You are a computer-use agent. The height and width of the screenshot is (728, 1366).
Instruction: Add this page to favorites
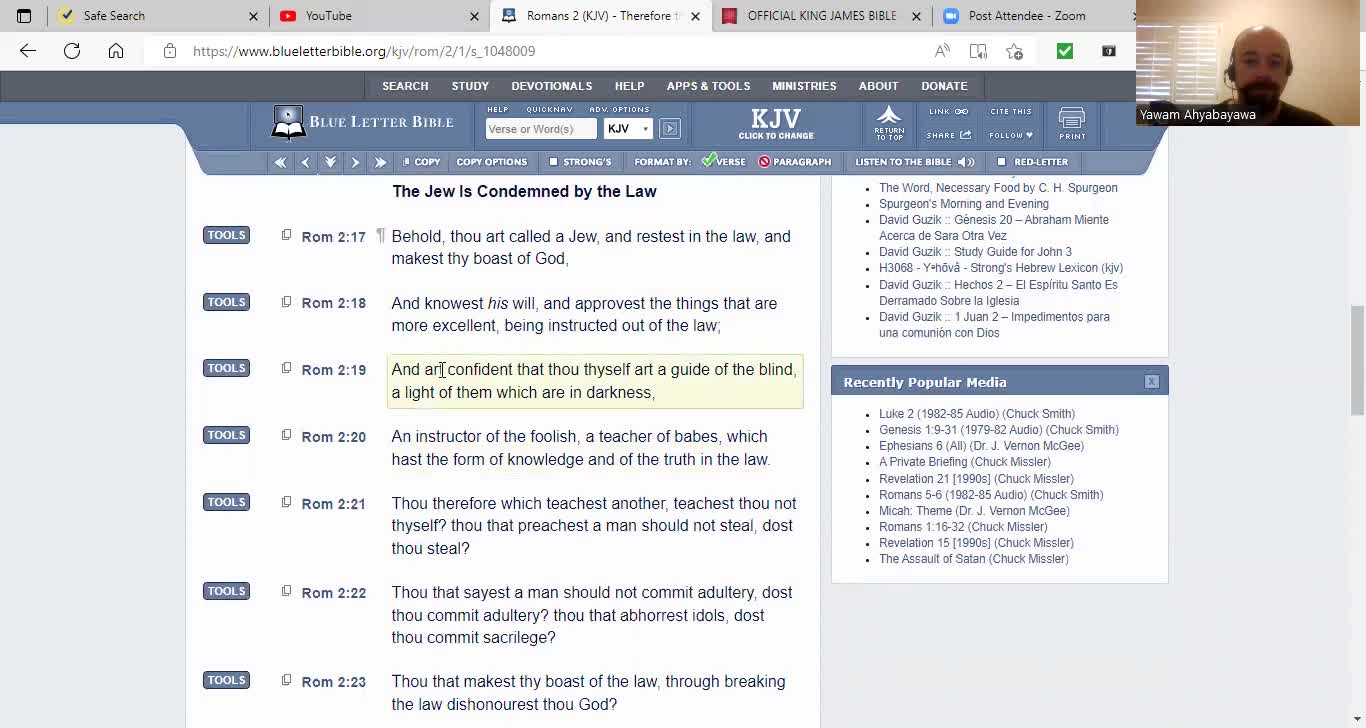[1014, 51]
